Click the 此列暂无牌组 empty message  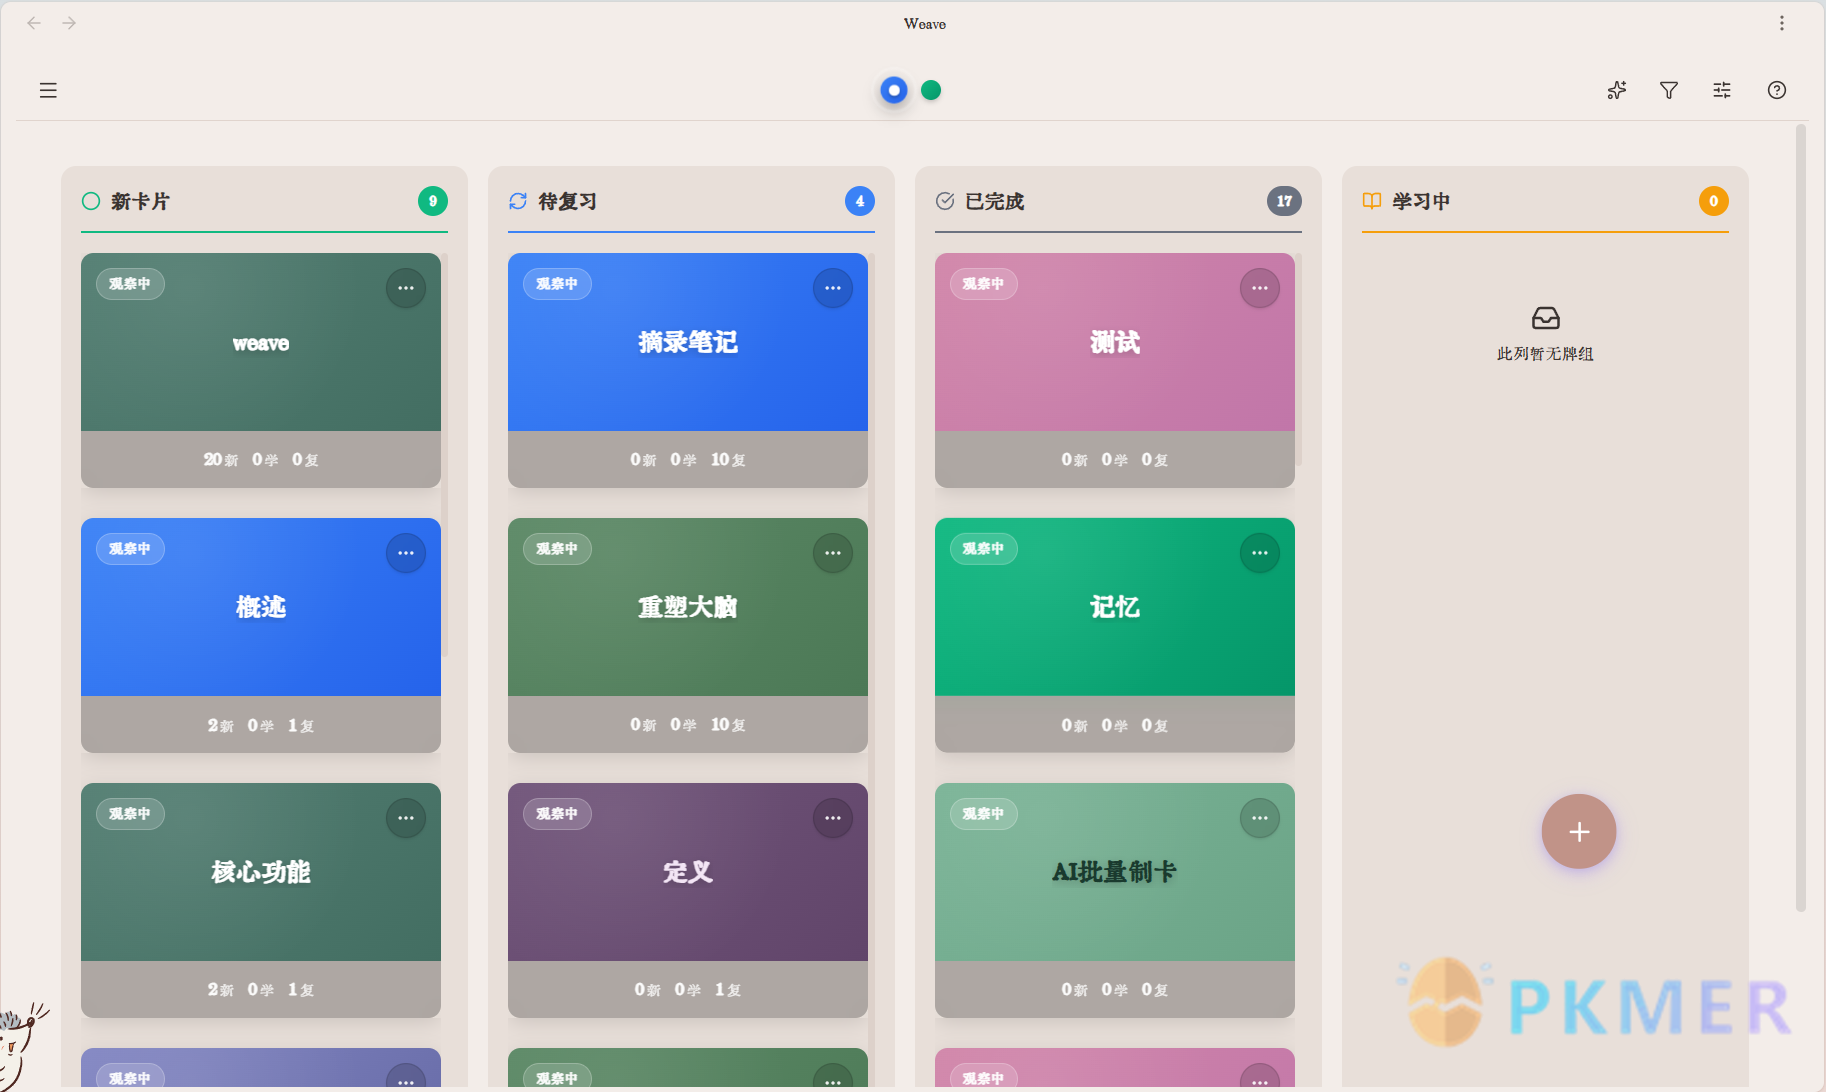1545,354
